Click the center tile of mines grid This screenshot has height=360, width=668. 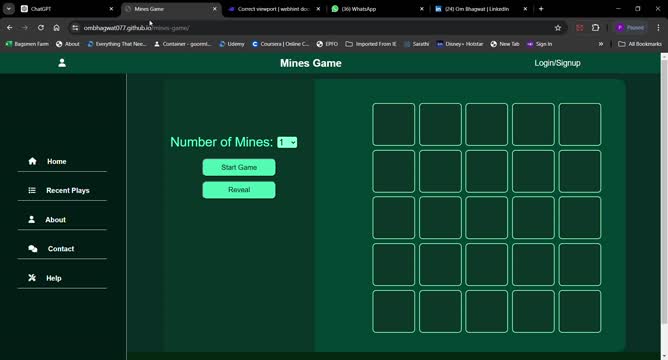pyautogui.click(x=487, y=218)
